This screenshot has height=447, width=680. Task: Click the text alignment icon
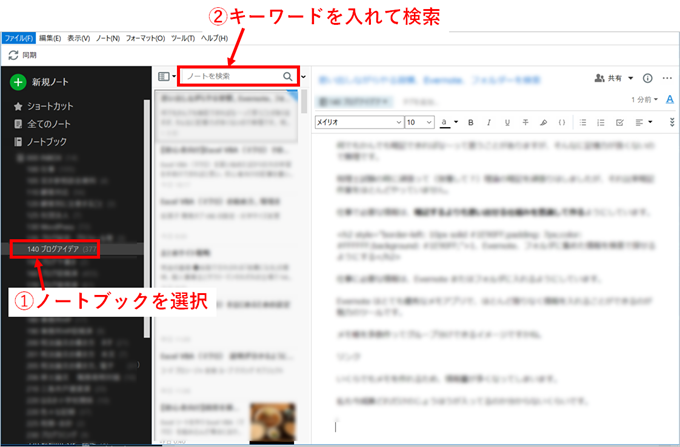tap(639, 123)
